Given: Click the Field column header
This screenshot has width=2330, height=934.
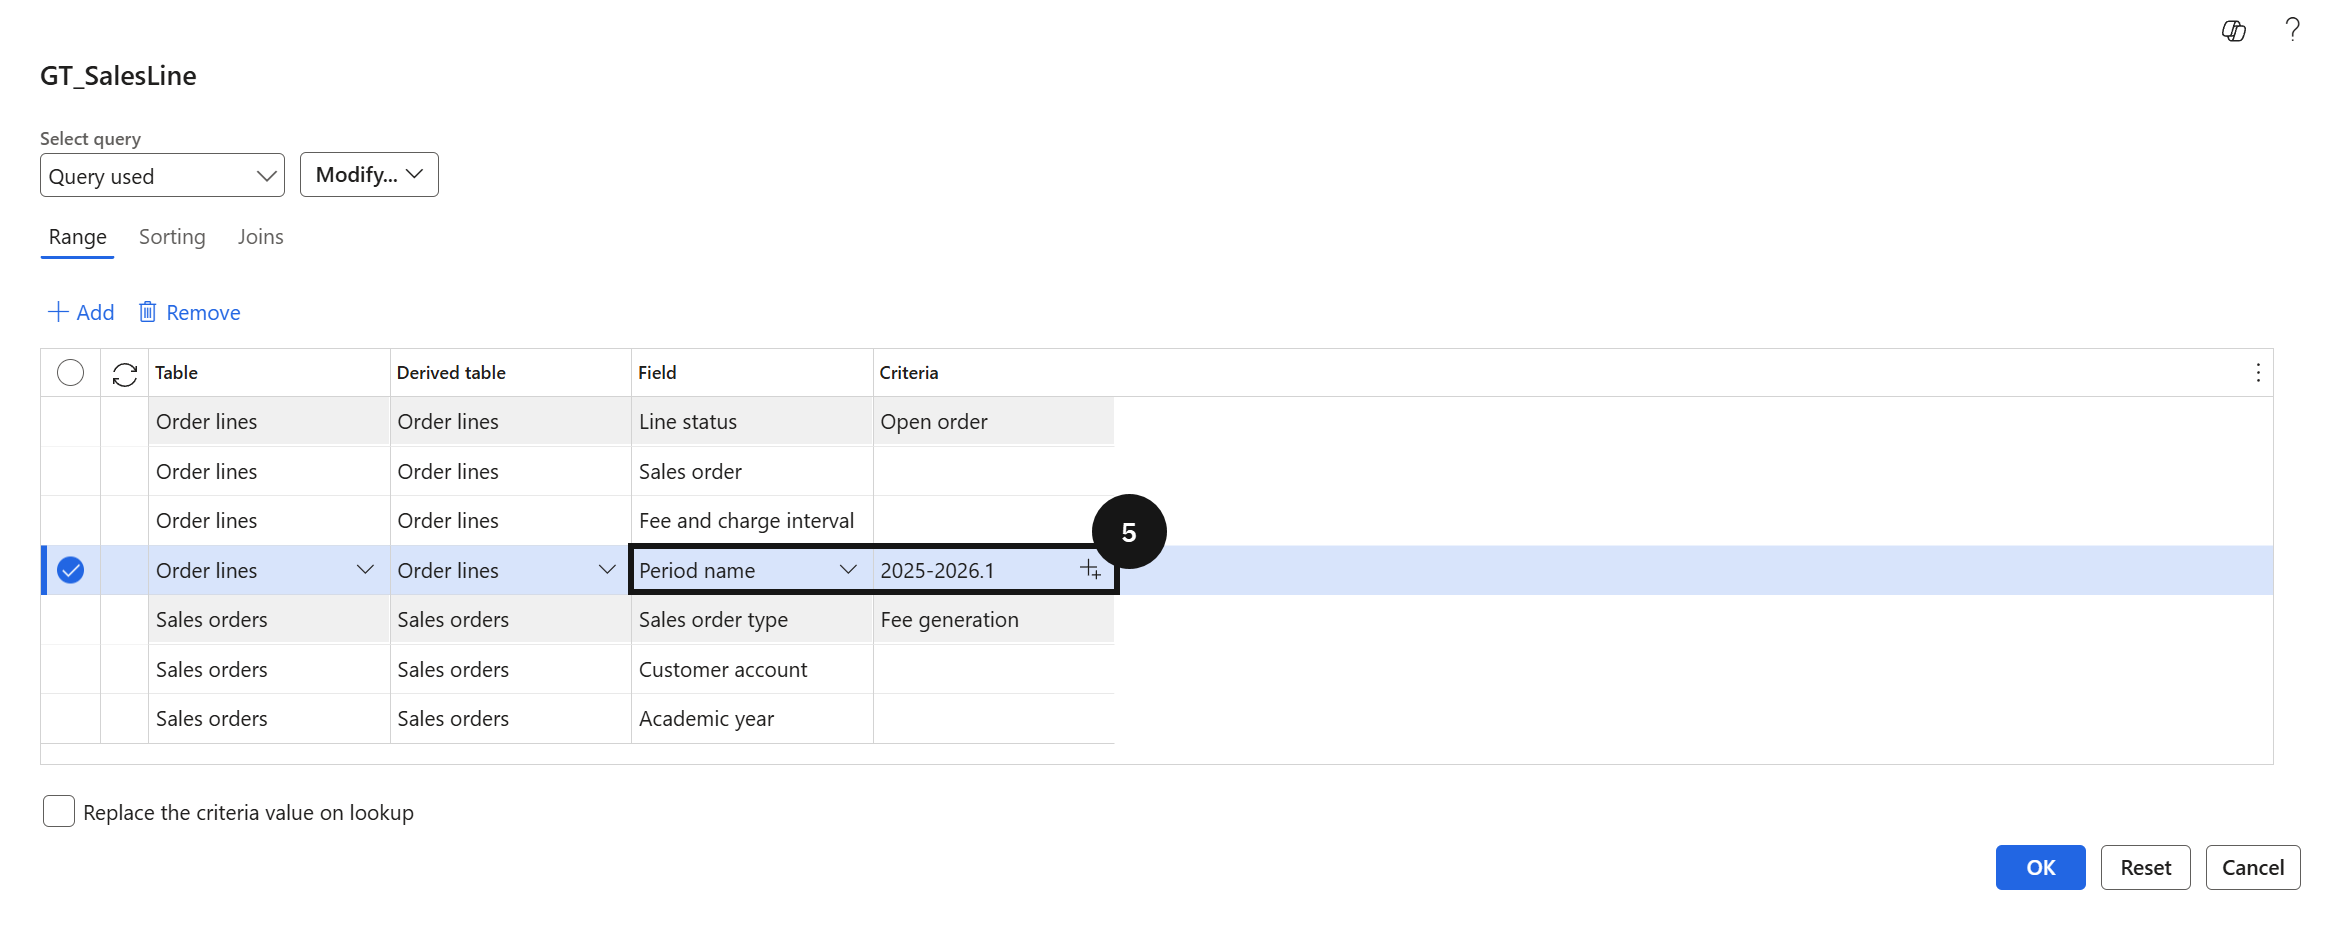Looking at the screenshot, I should (x=752, y=373).
